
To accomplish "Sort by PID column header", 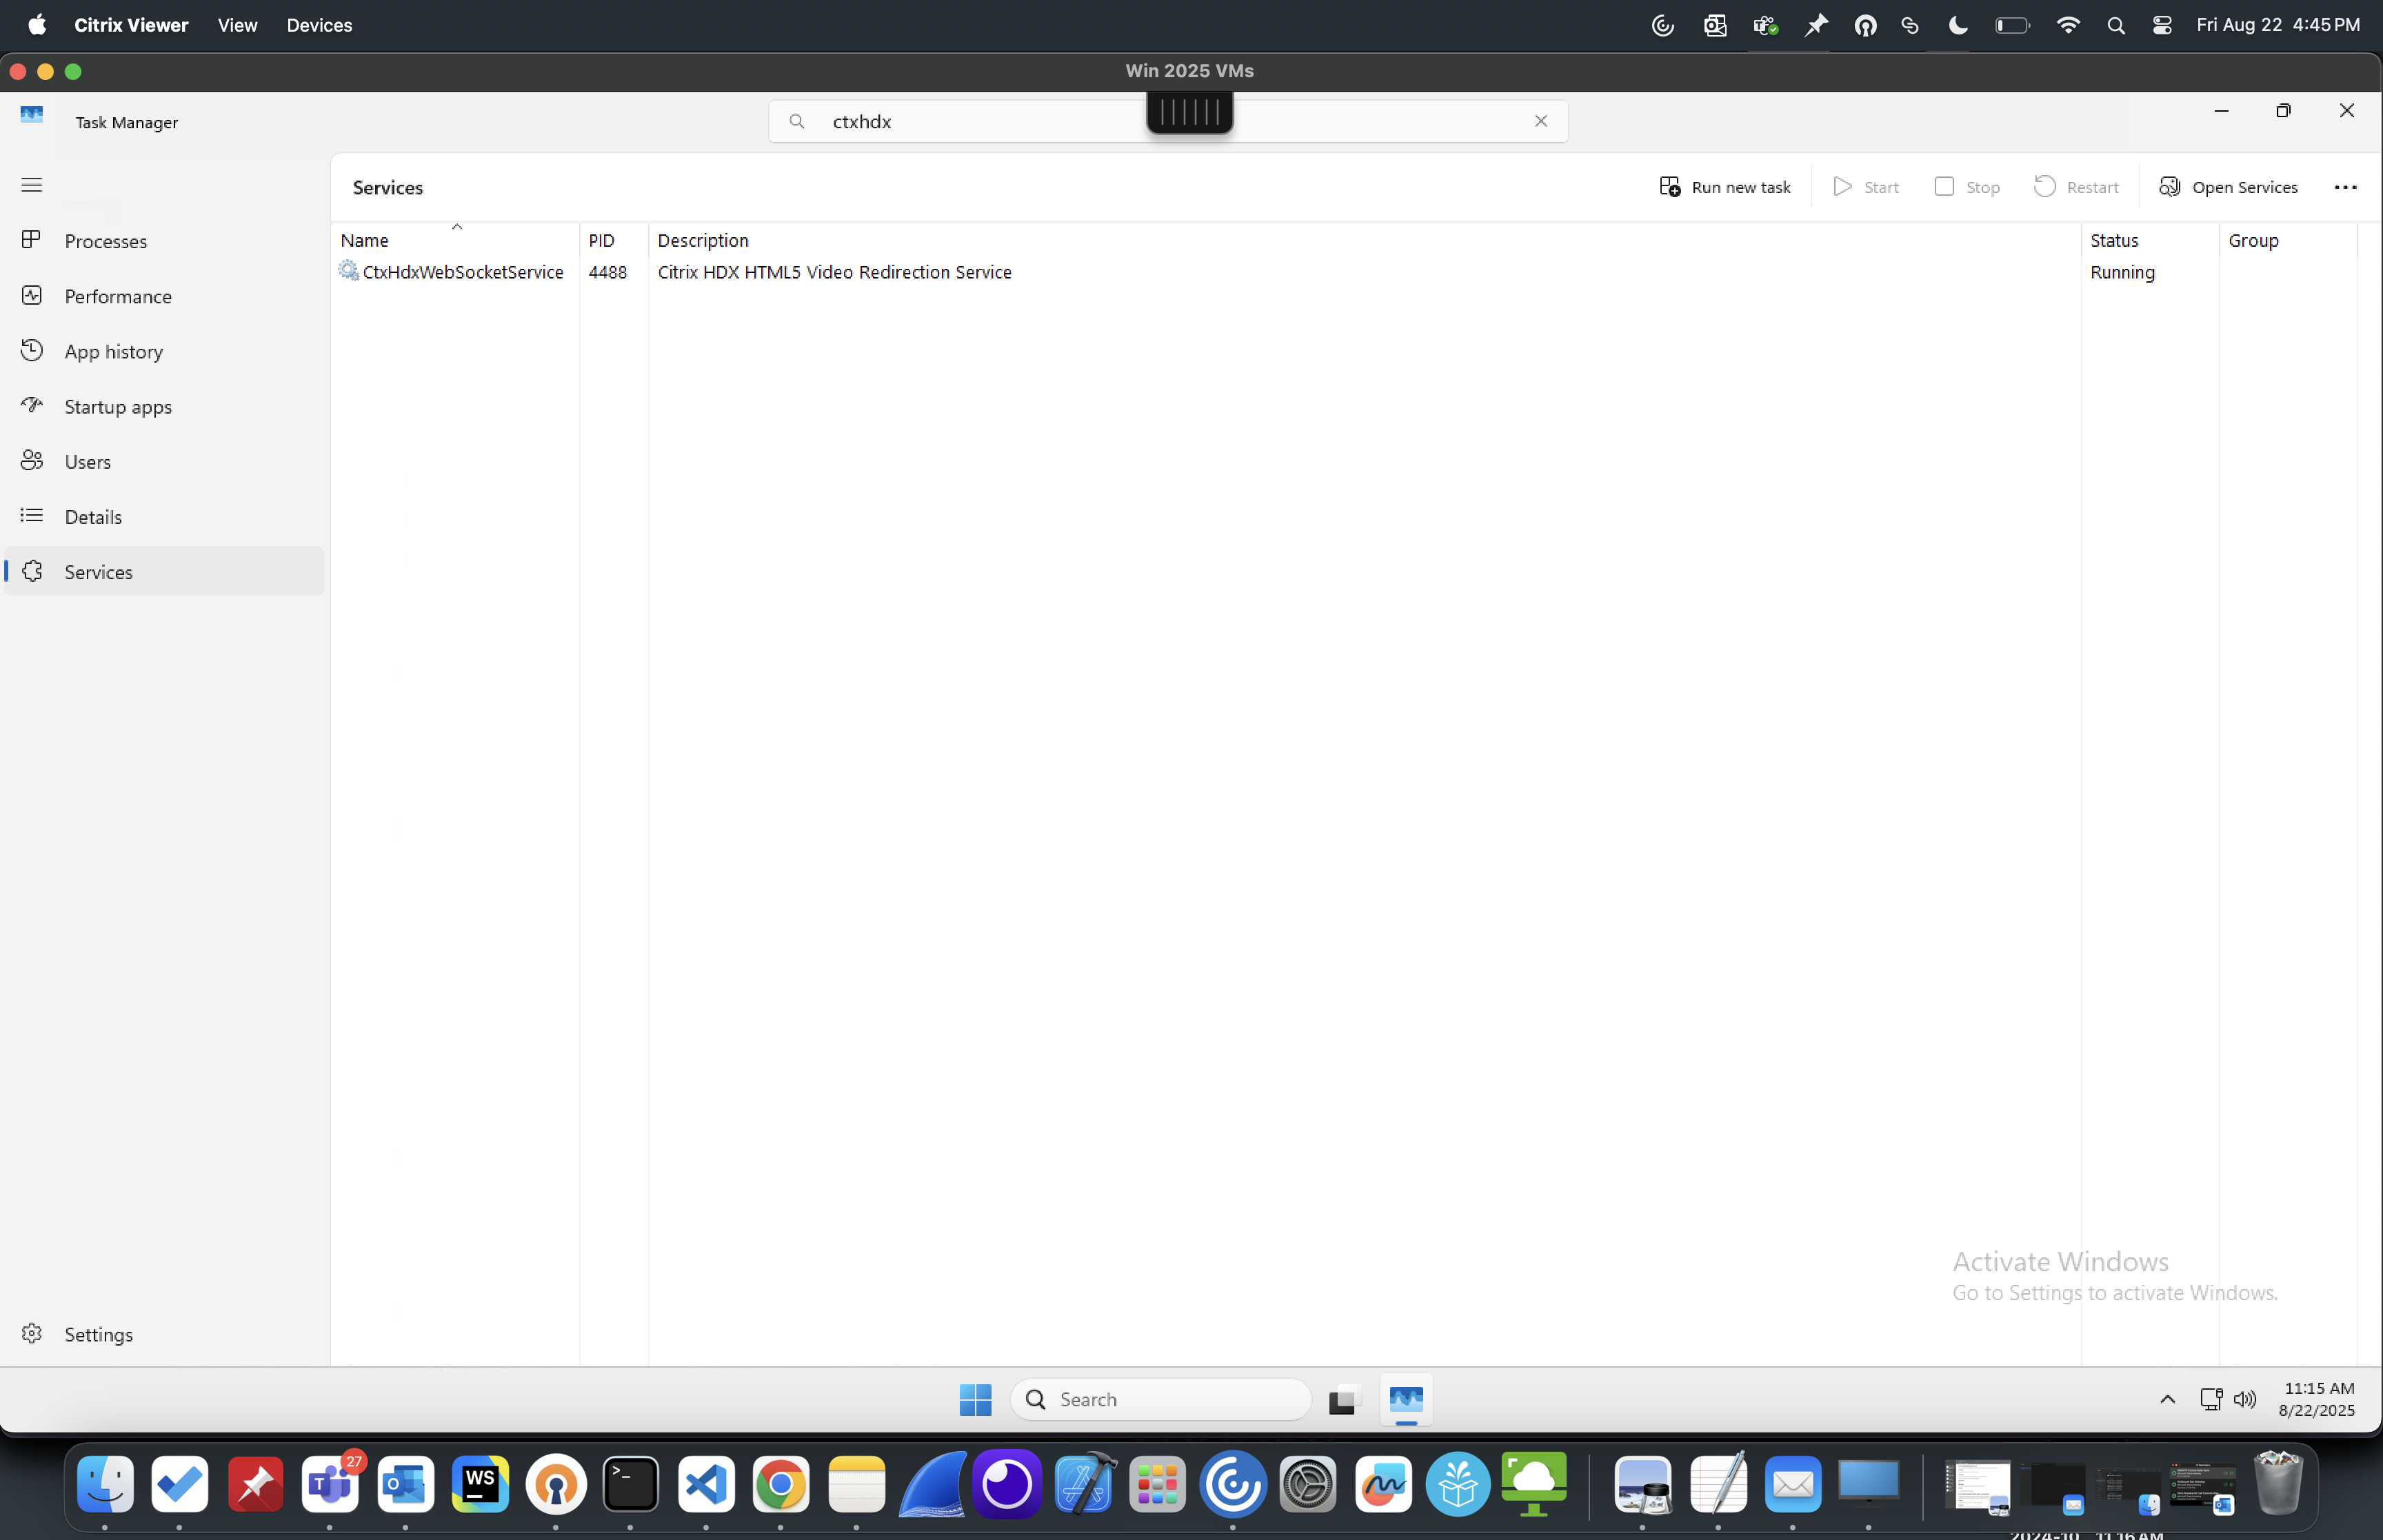I will tap(614, 240).
